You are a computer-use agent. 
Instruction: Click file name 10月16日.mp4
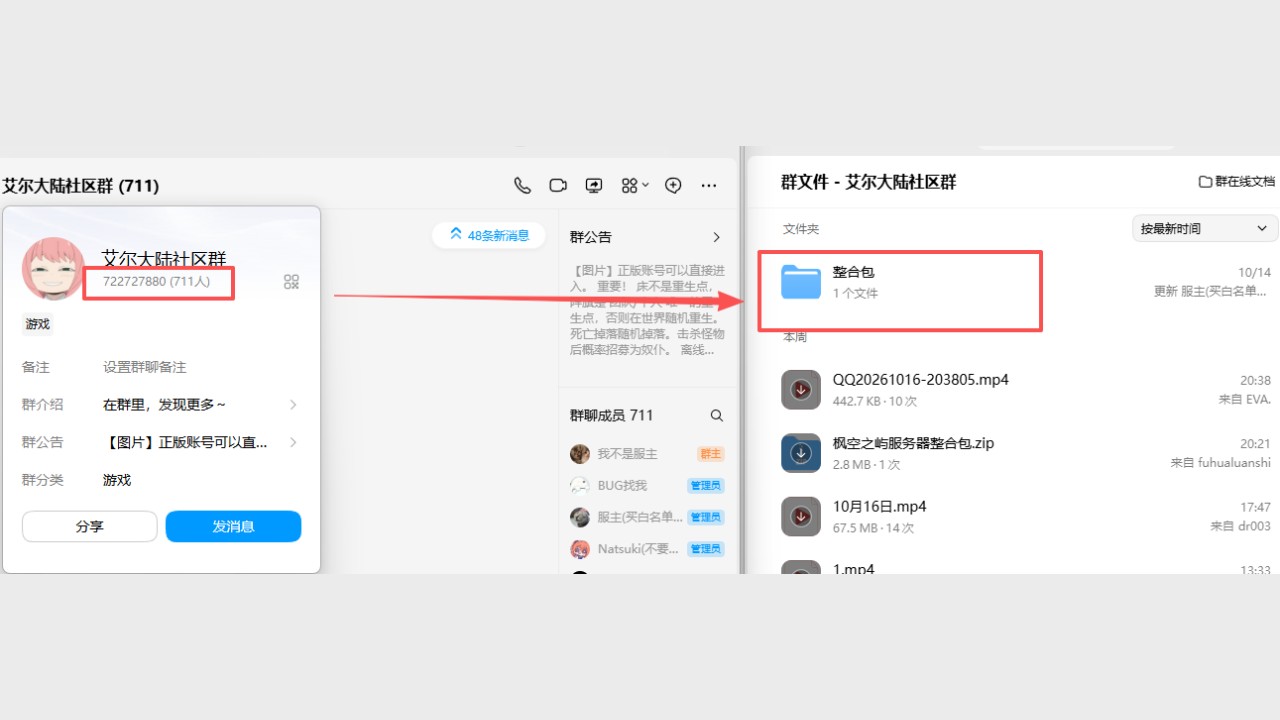click(879, 506)
